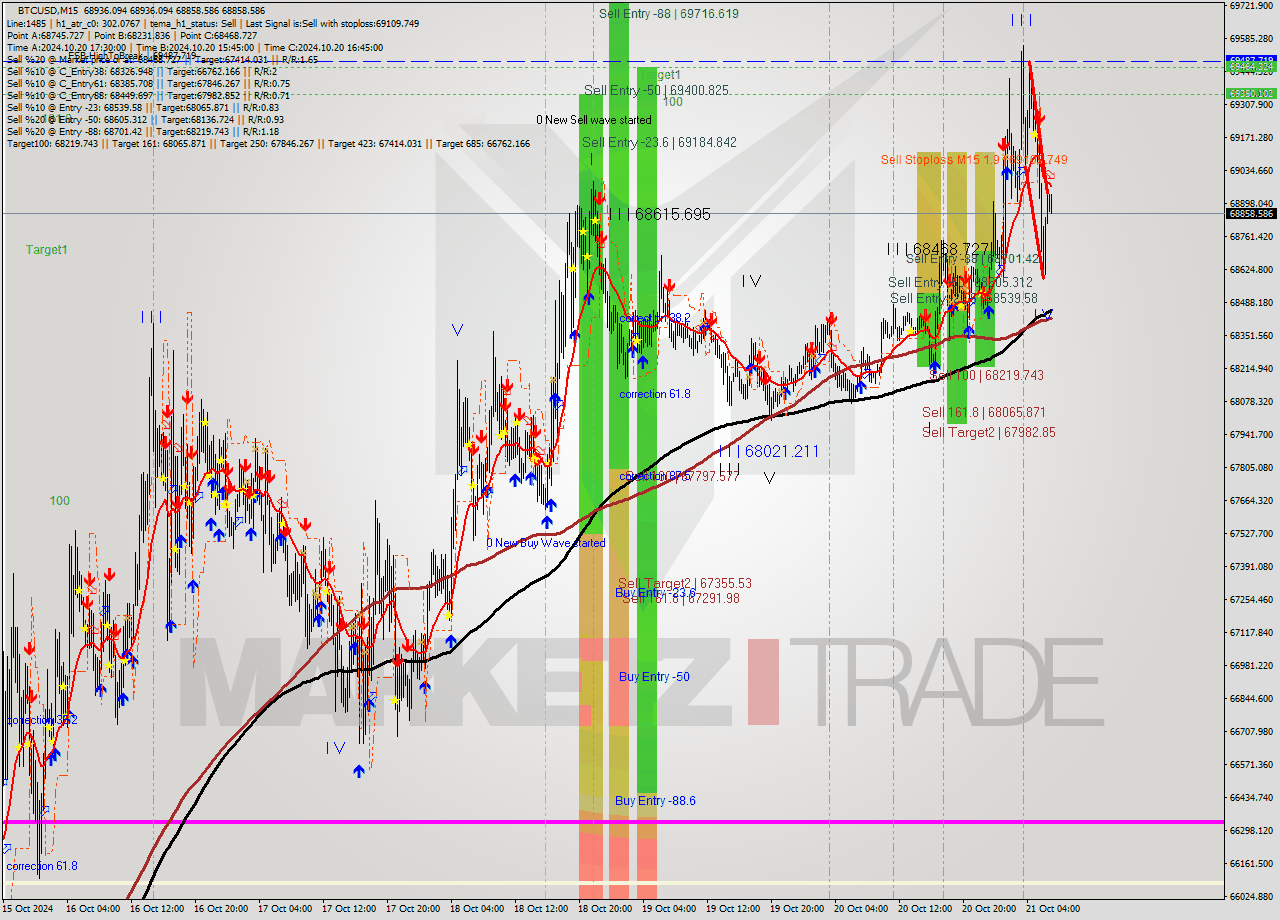Click the '15 Oct 2024' date on time axis
Screen dimensions: 1280x920
(x=29, y=909)
